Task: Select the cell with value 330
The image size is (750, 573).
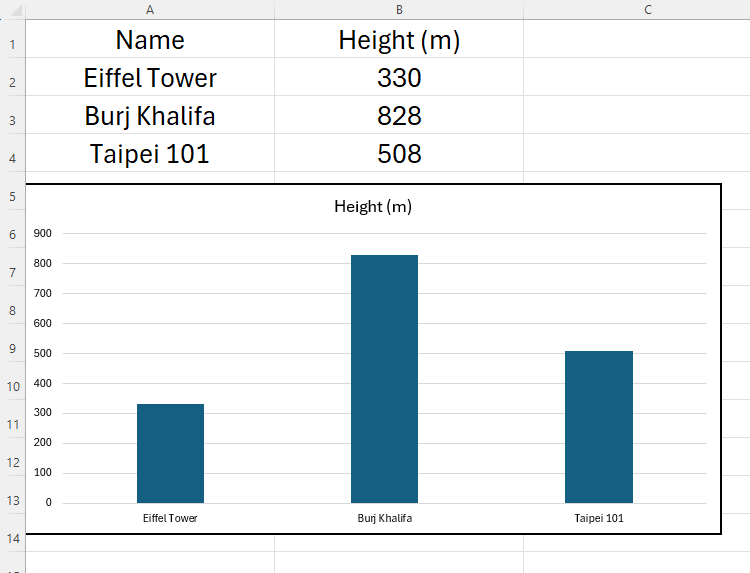Action: click(x=399, y=77)
